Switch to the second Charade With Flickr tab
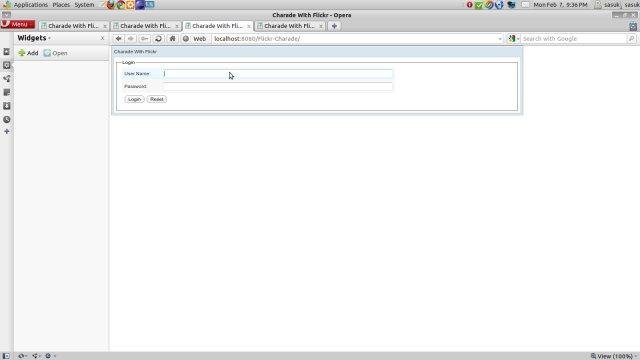 click(x=145, y=26)
